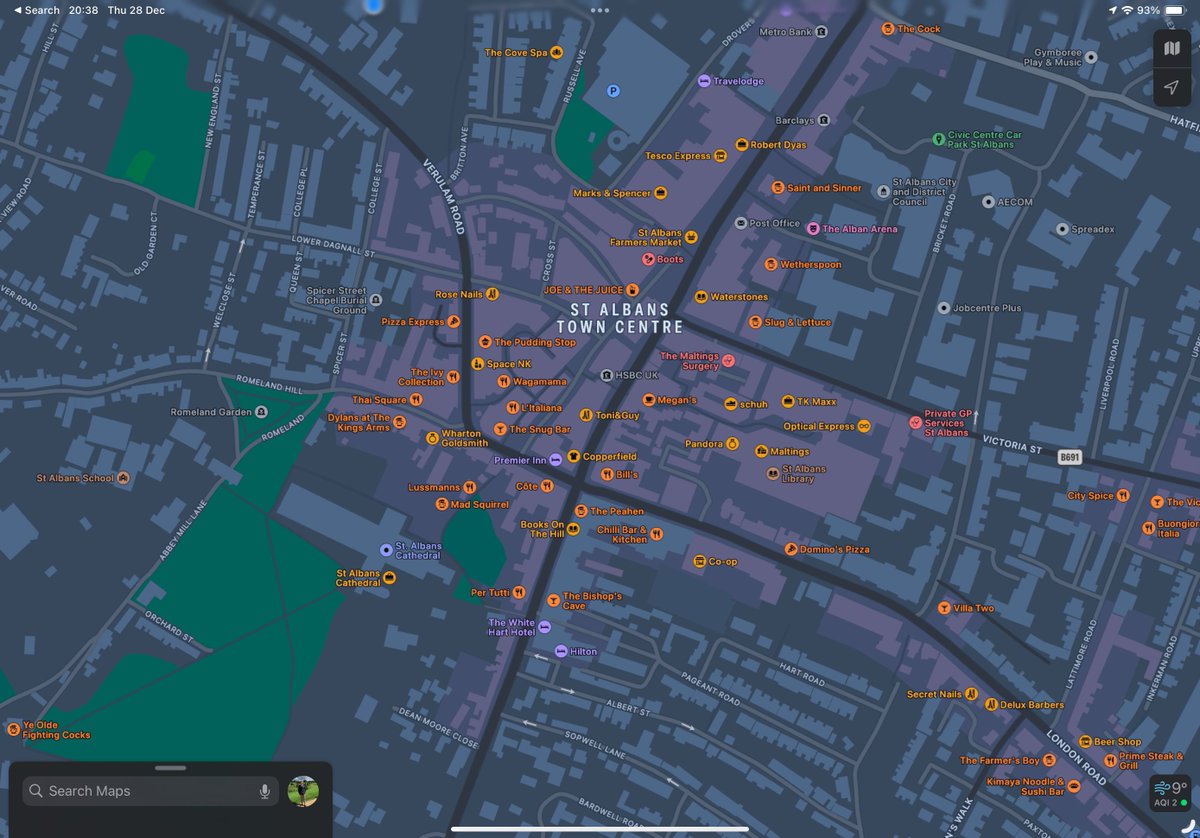This screenshot has height=838, width=1200.
Task: Select Slug & Lettuce marker
Action: pos(755,322)
